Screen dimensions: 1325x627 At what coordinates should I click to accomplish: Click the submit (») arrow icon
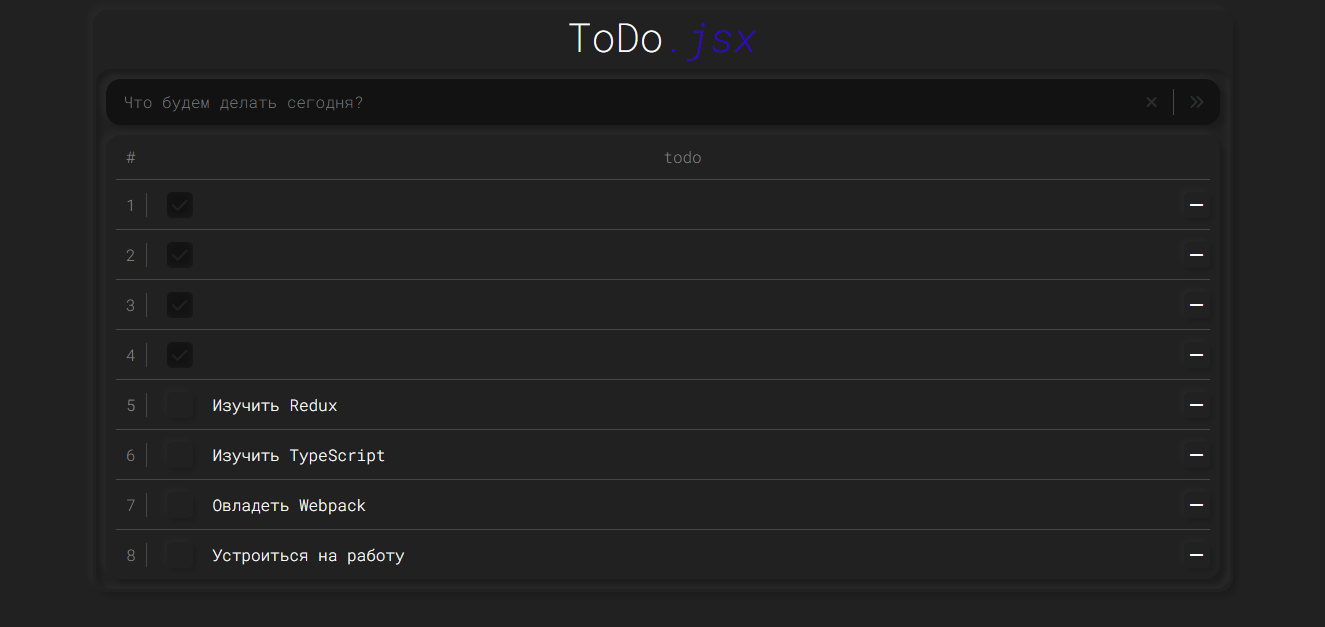(1197, 101)
